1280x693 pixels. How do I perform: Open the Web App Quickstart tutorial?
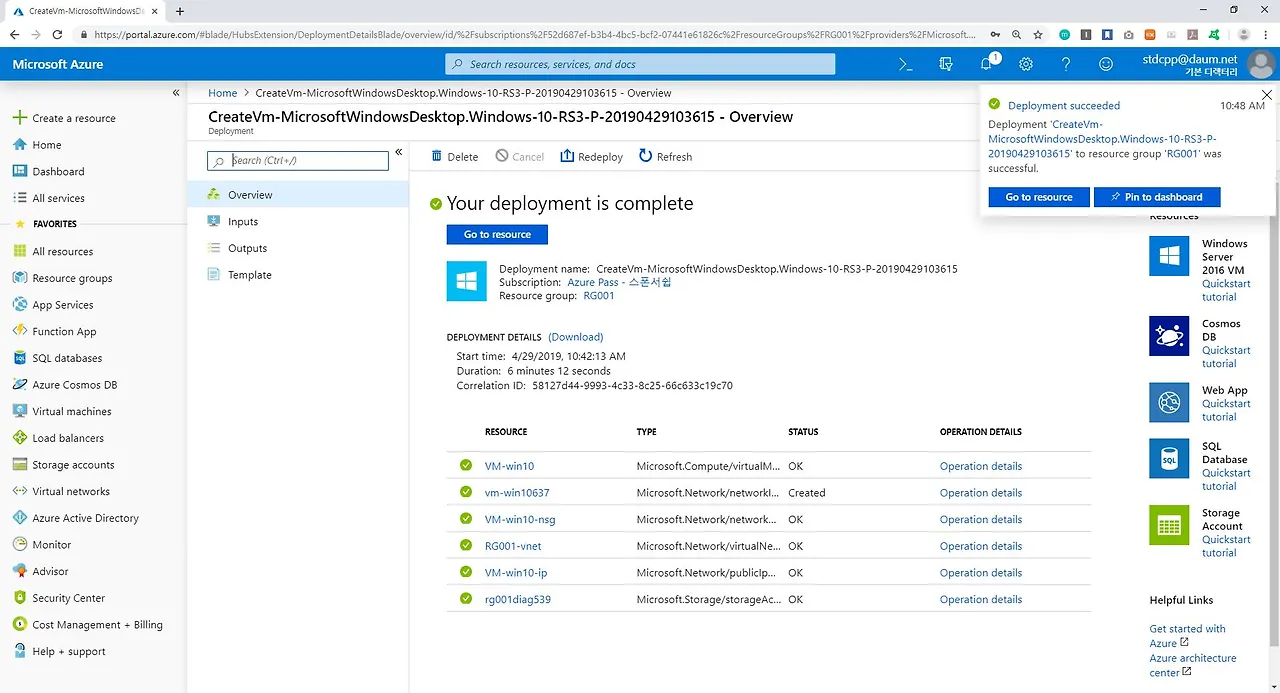coord(1226,410)
